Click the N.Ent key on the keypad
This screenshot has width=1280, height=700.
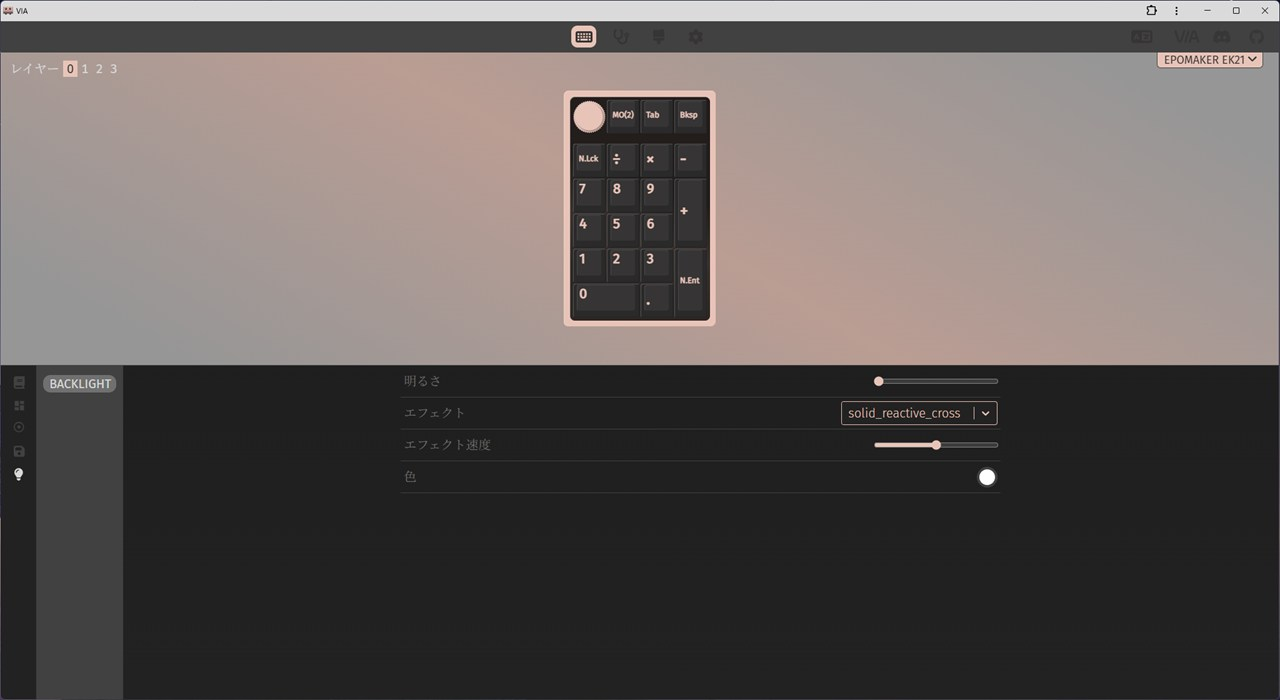tap(690, 282)
